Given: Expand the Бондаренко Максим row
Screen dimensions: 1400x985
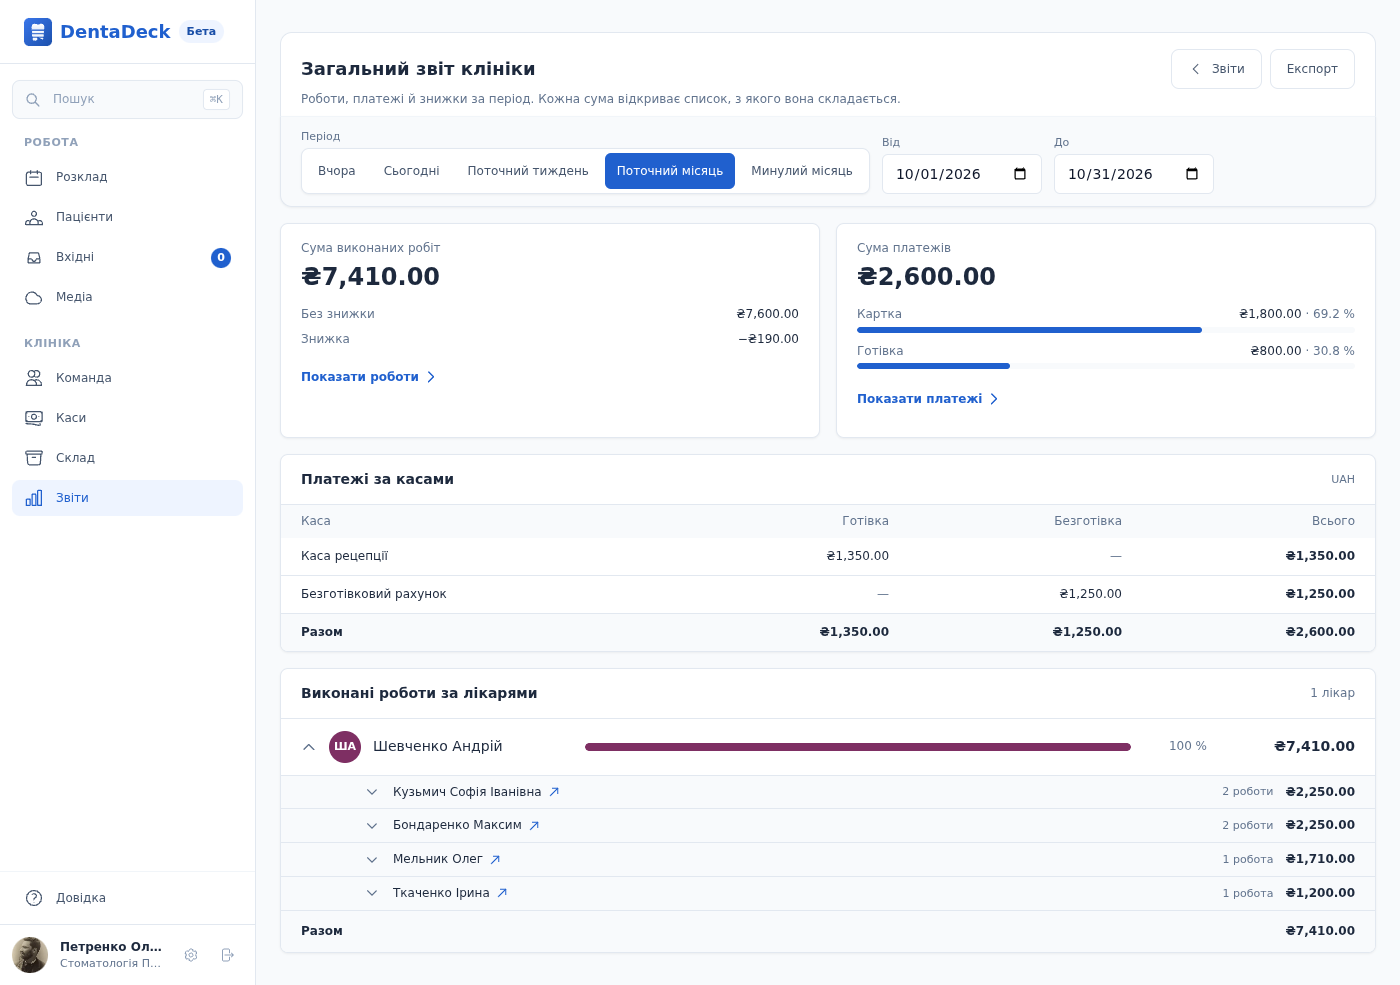Looking at the screenshot, I should point(372,826).
